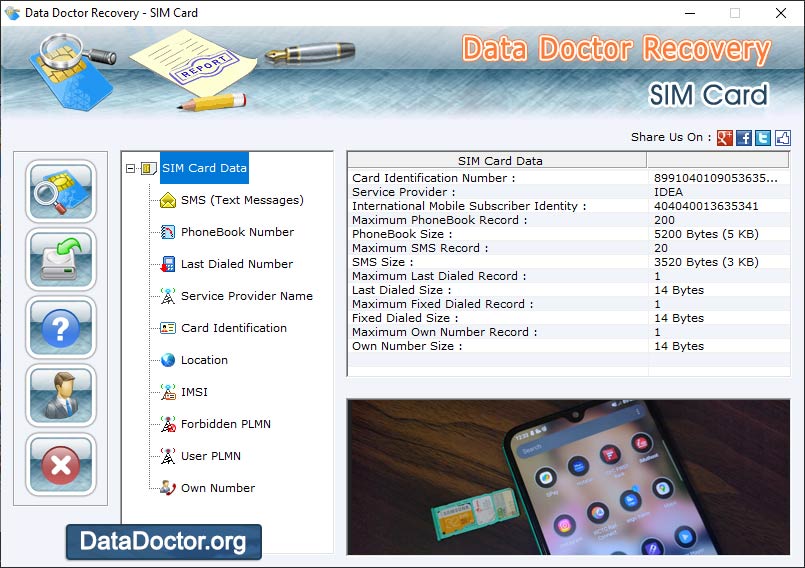Select Forbidden PLMN in the tree
The image size is (805, 568).
click(x=225, y=424)
